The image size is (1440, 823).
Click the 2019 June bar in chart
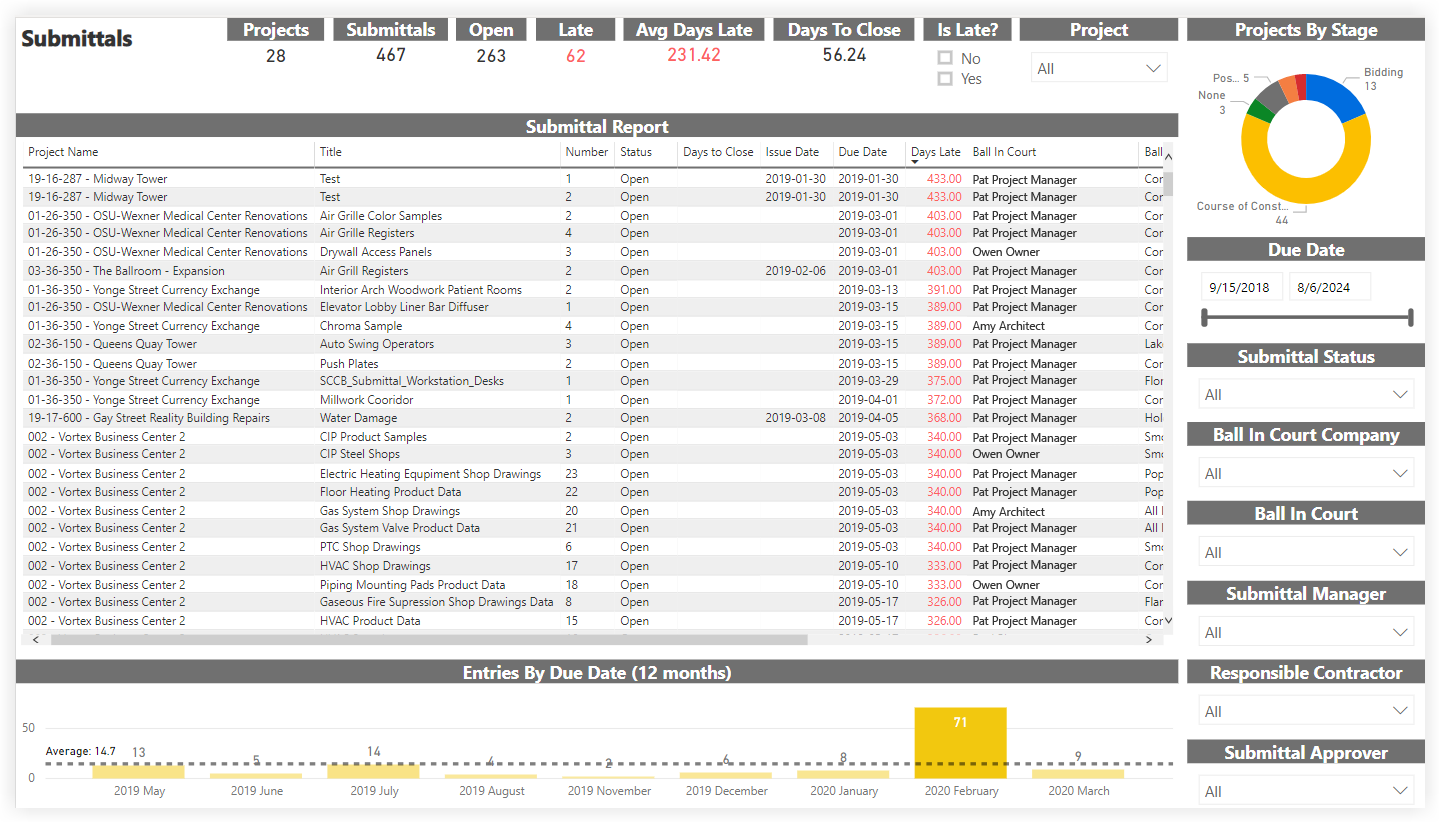pos(256,776)
